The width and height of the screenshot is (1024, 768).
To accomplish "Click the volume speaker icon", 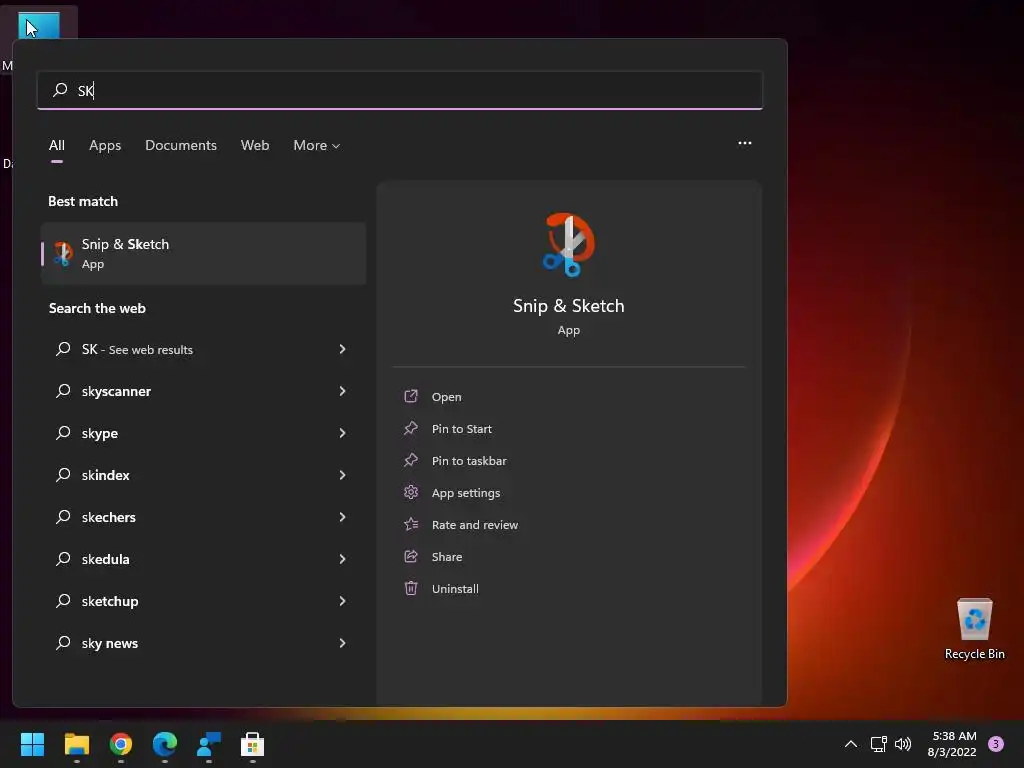I will point(903,744).
